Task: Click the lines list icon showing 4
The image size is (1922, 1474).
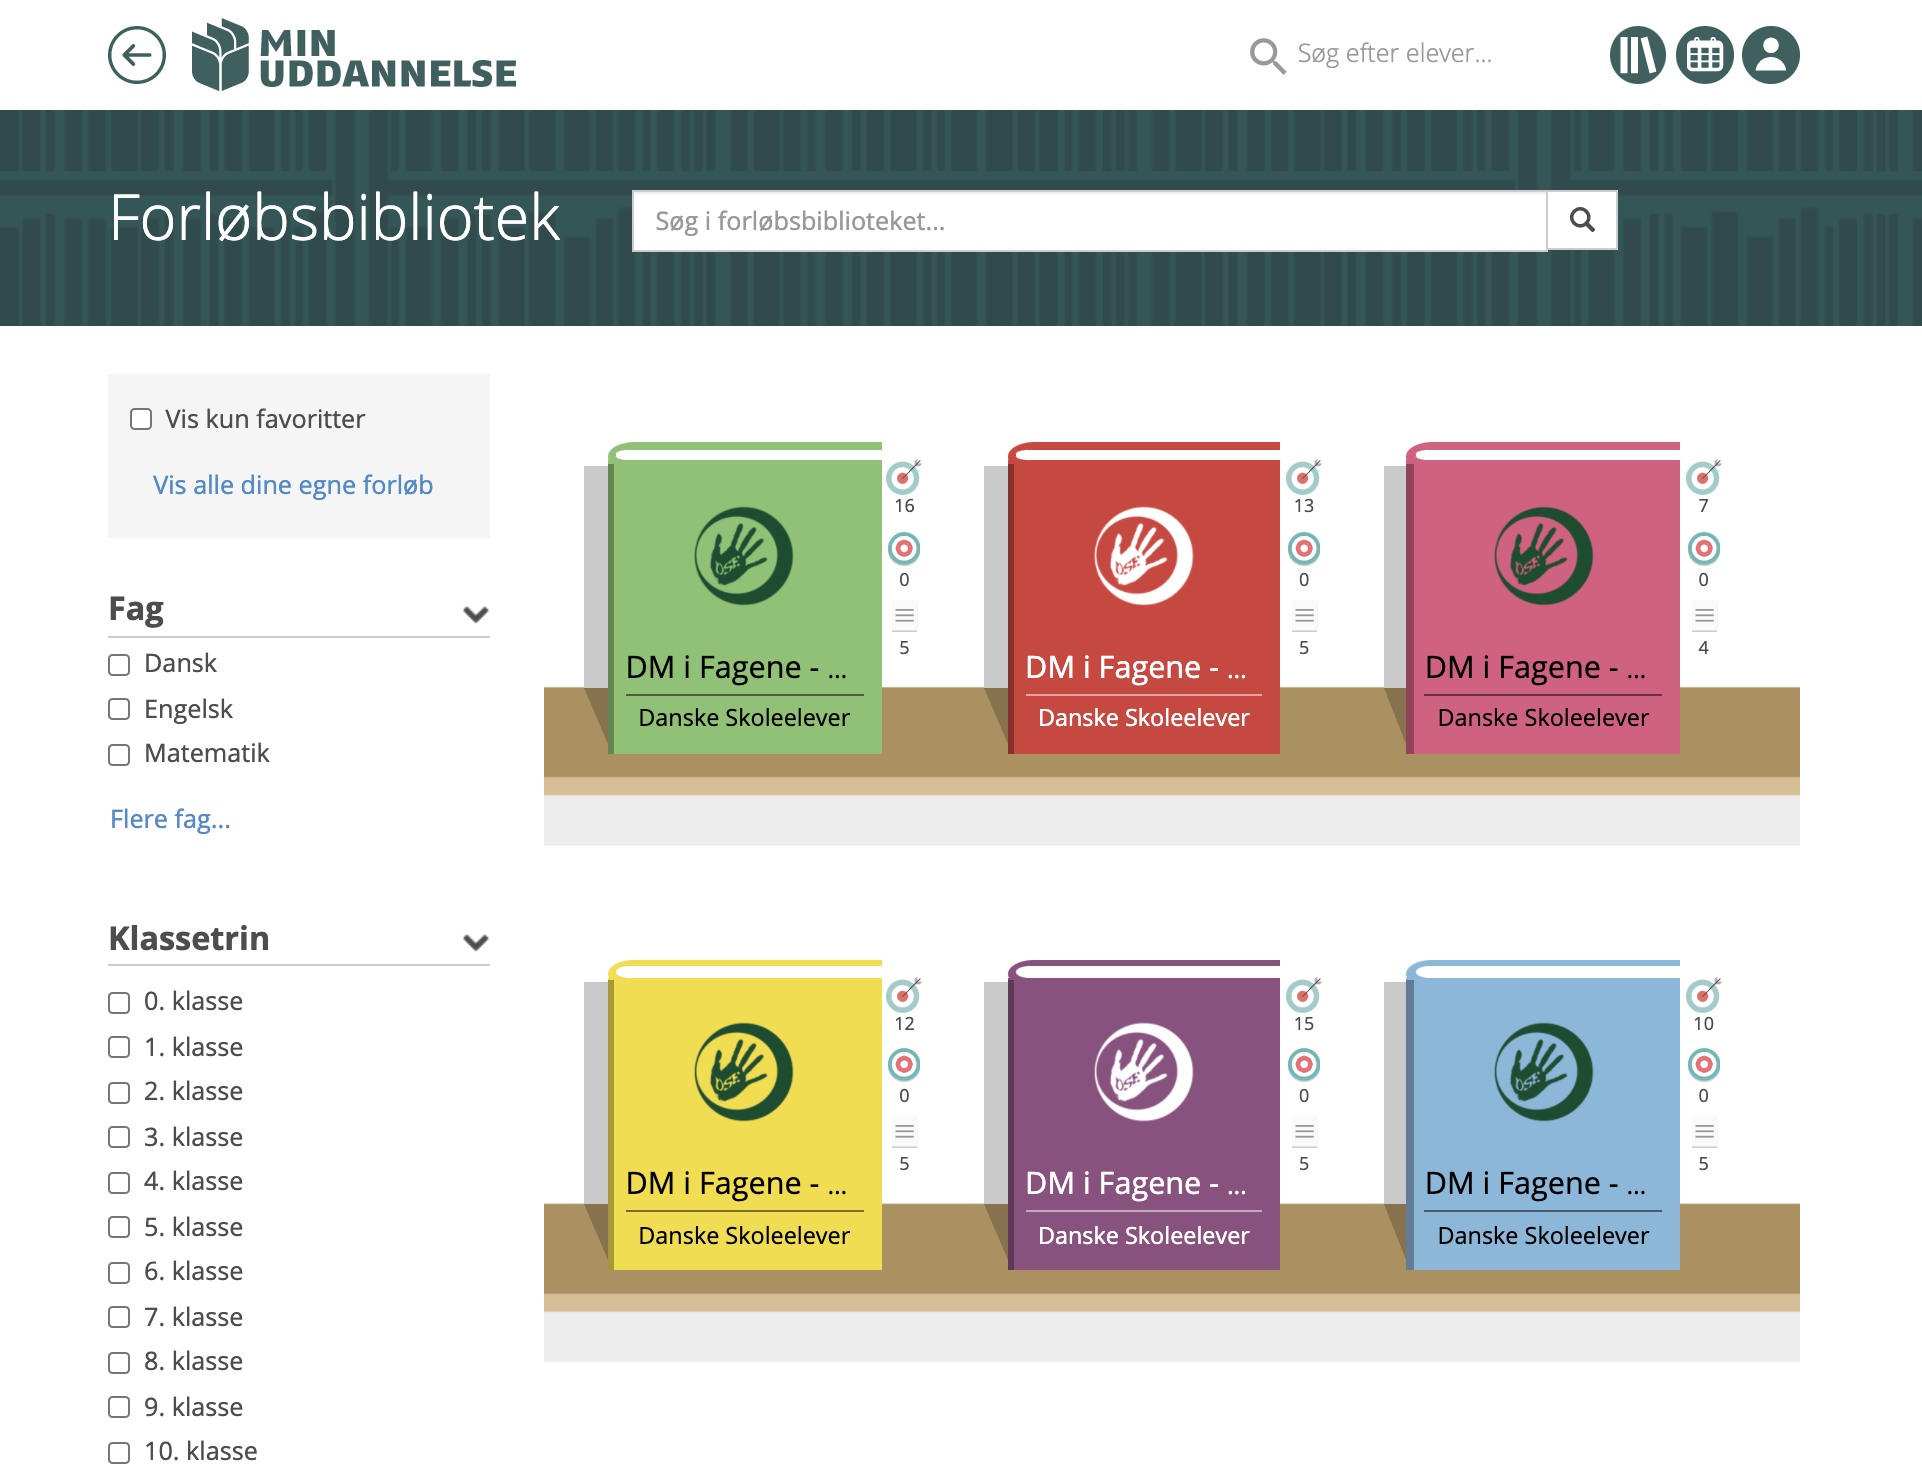Action: click(x=1704, y=616)
